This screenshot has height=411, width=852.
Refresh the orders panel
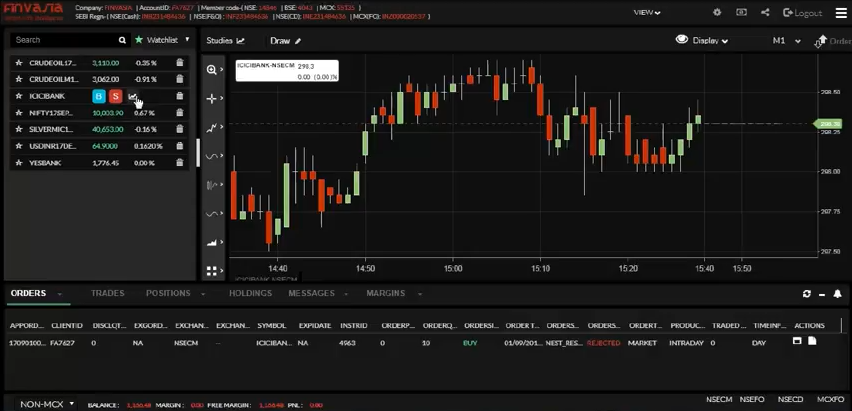[x=807, y=294]
